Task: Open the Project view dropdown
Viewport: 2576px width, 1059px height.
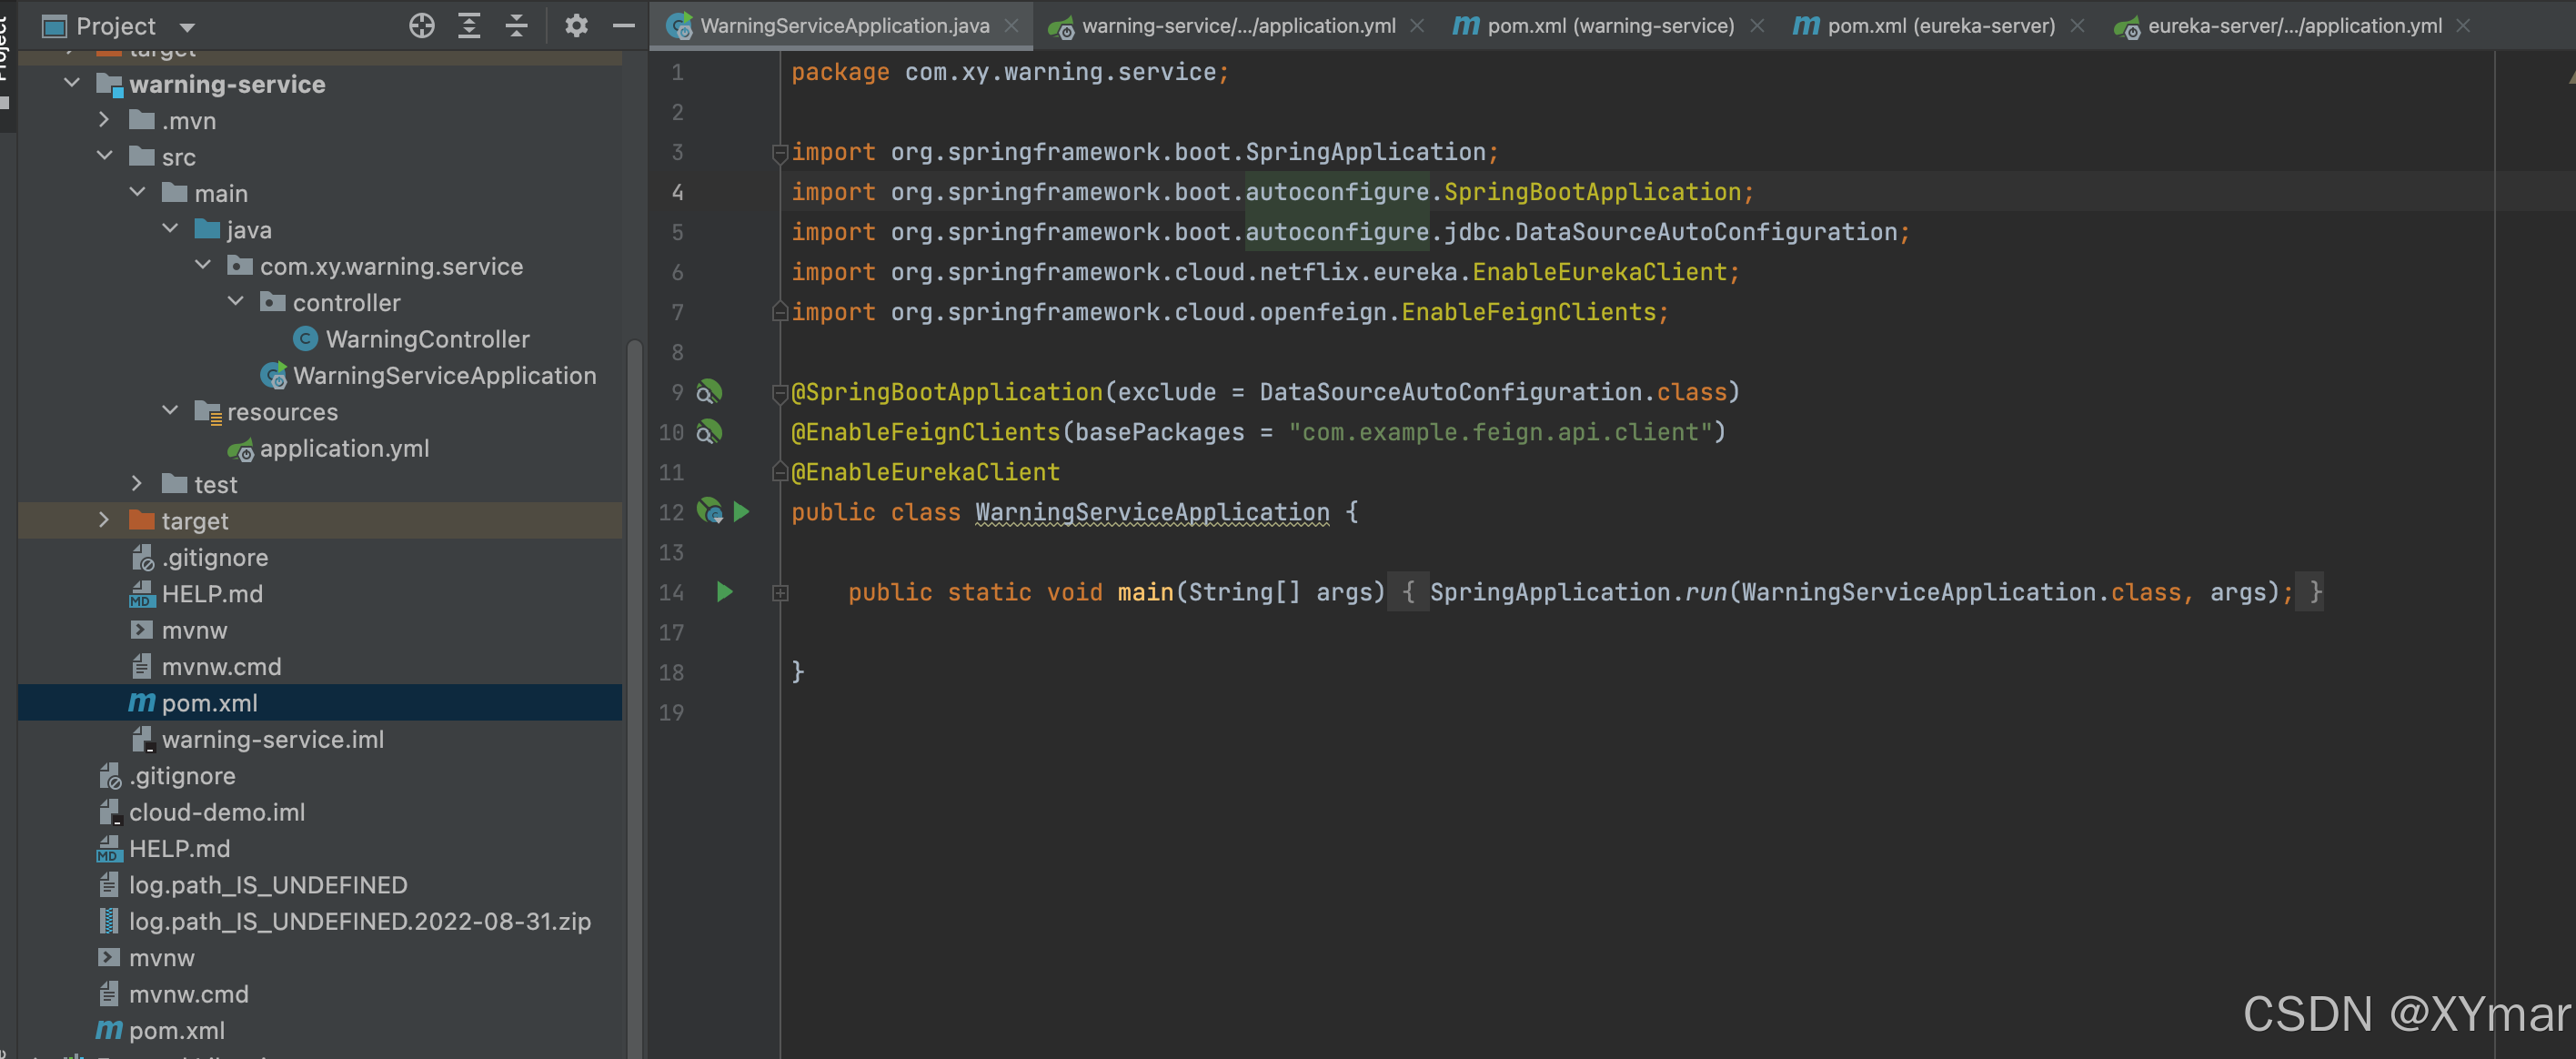Action: 187,27
